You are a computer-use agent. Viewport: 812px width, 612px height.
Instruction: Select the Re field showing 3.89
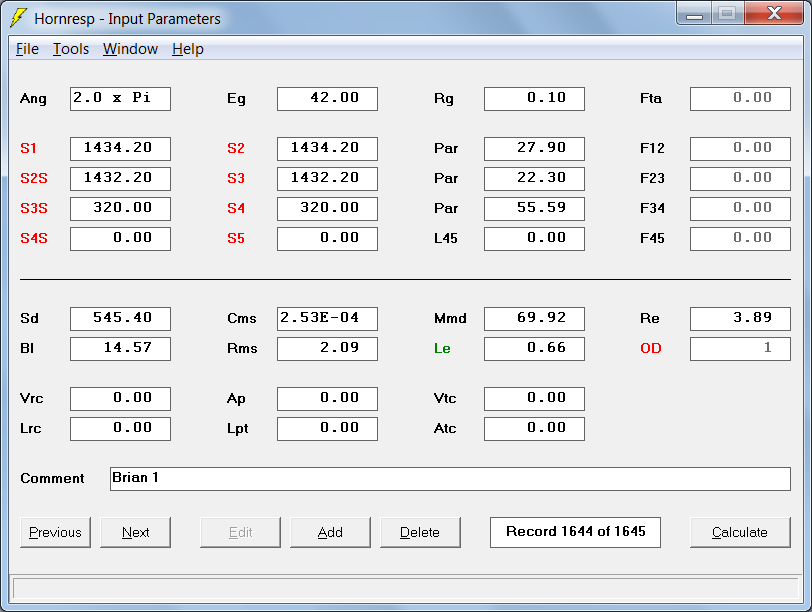click(741, 318)
